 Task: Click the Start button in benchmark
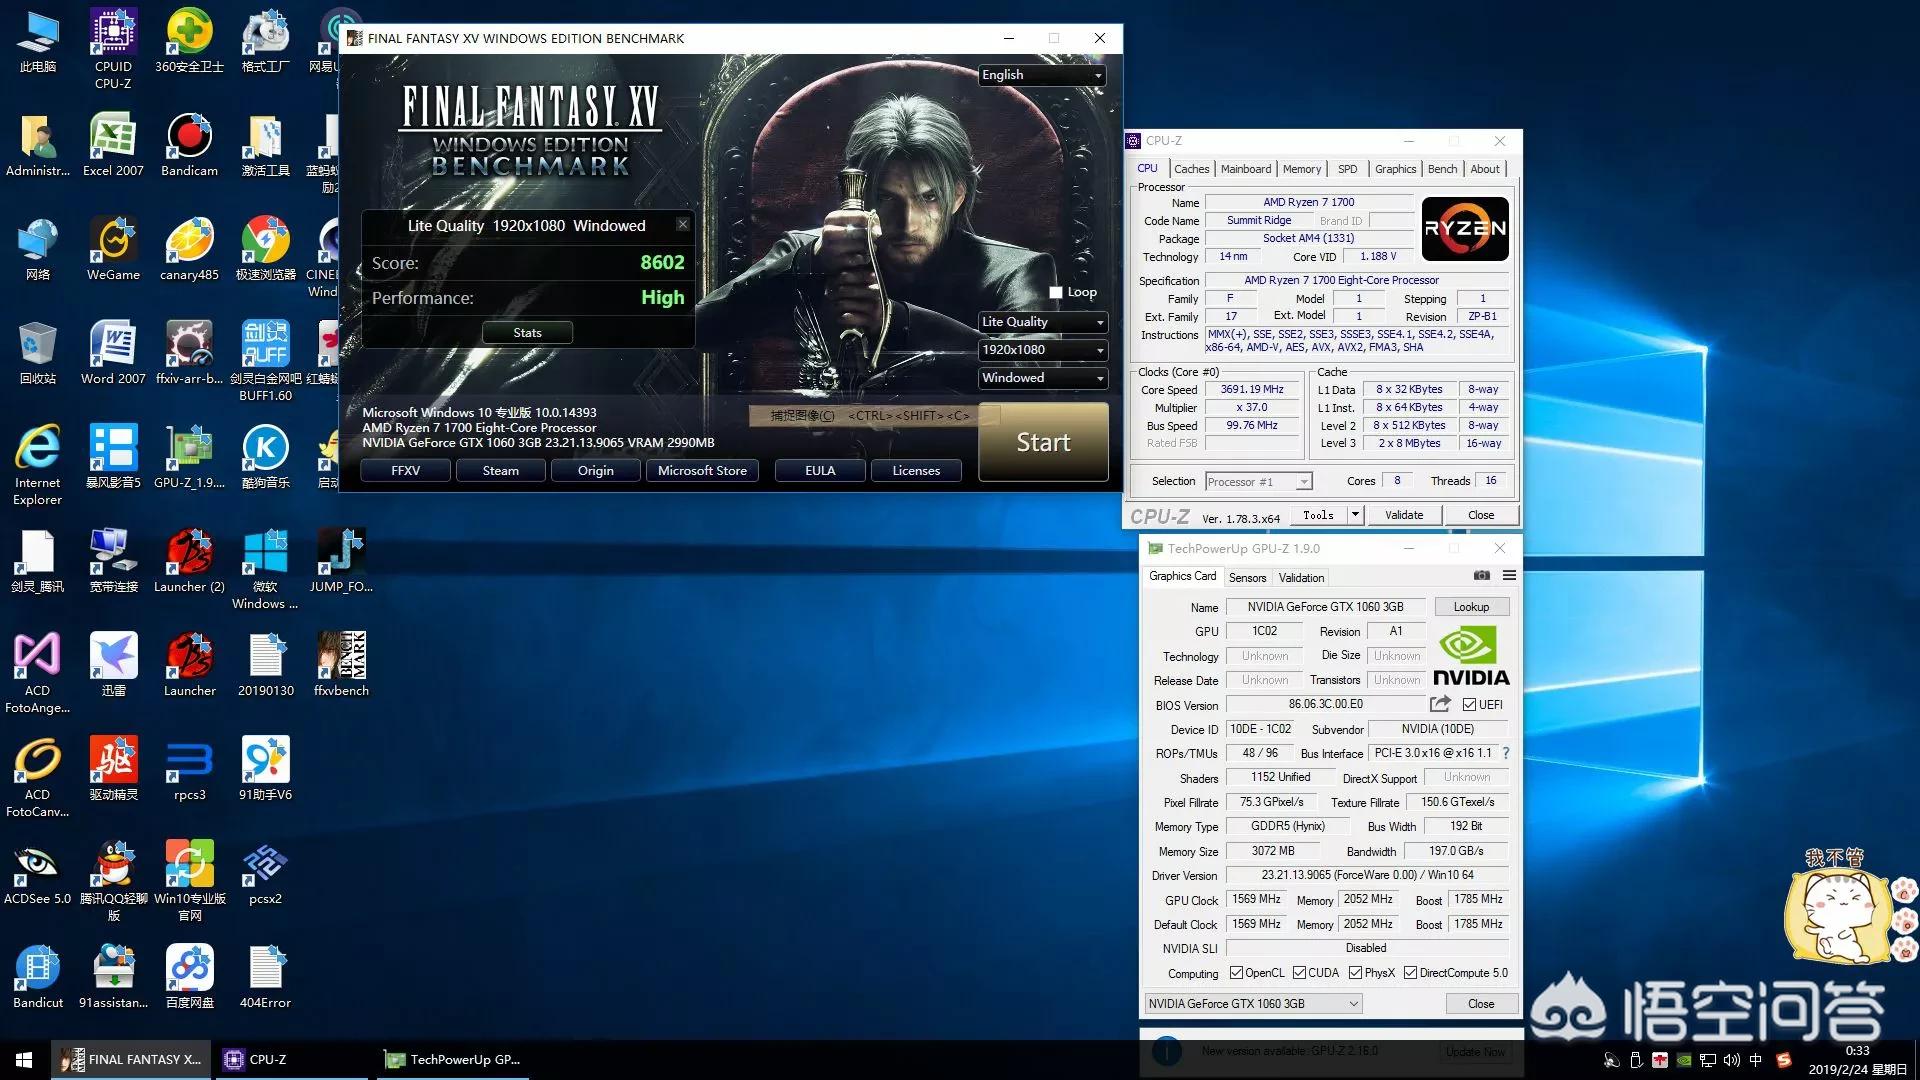(1043, 442)
